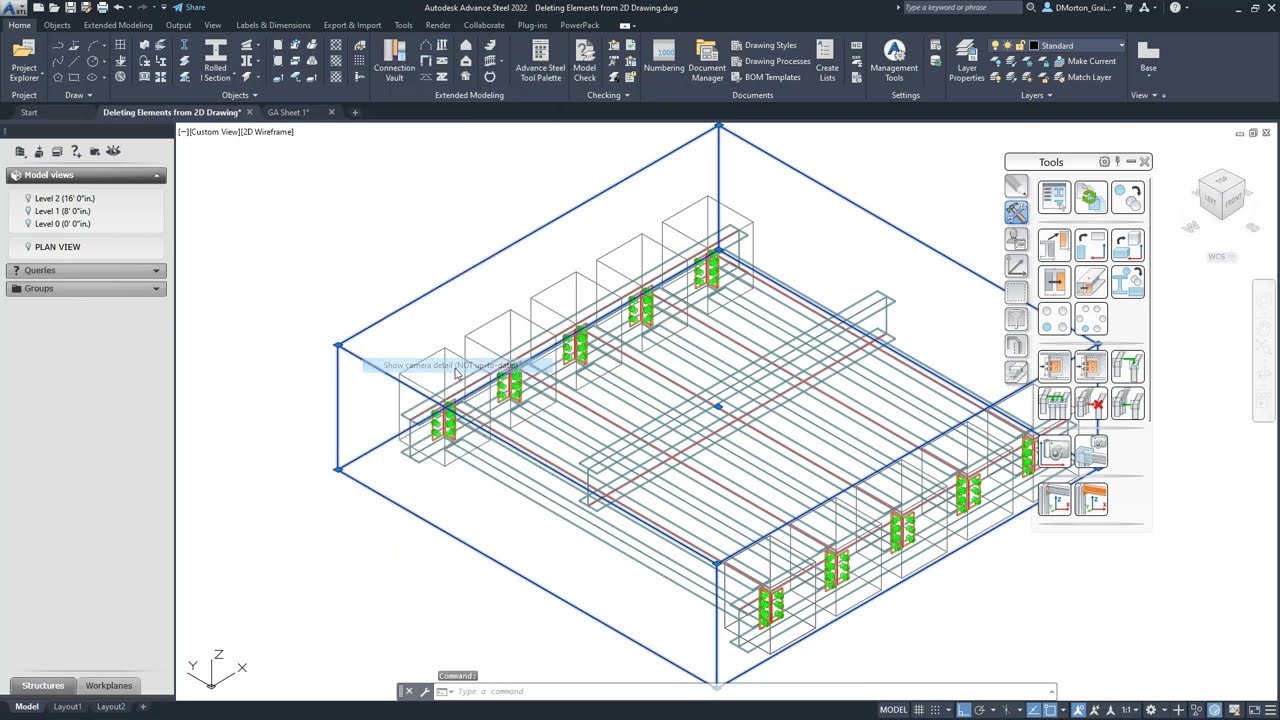Expand the Queries section

[87, 270]
